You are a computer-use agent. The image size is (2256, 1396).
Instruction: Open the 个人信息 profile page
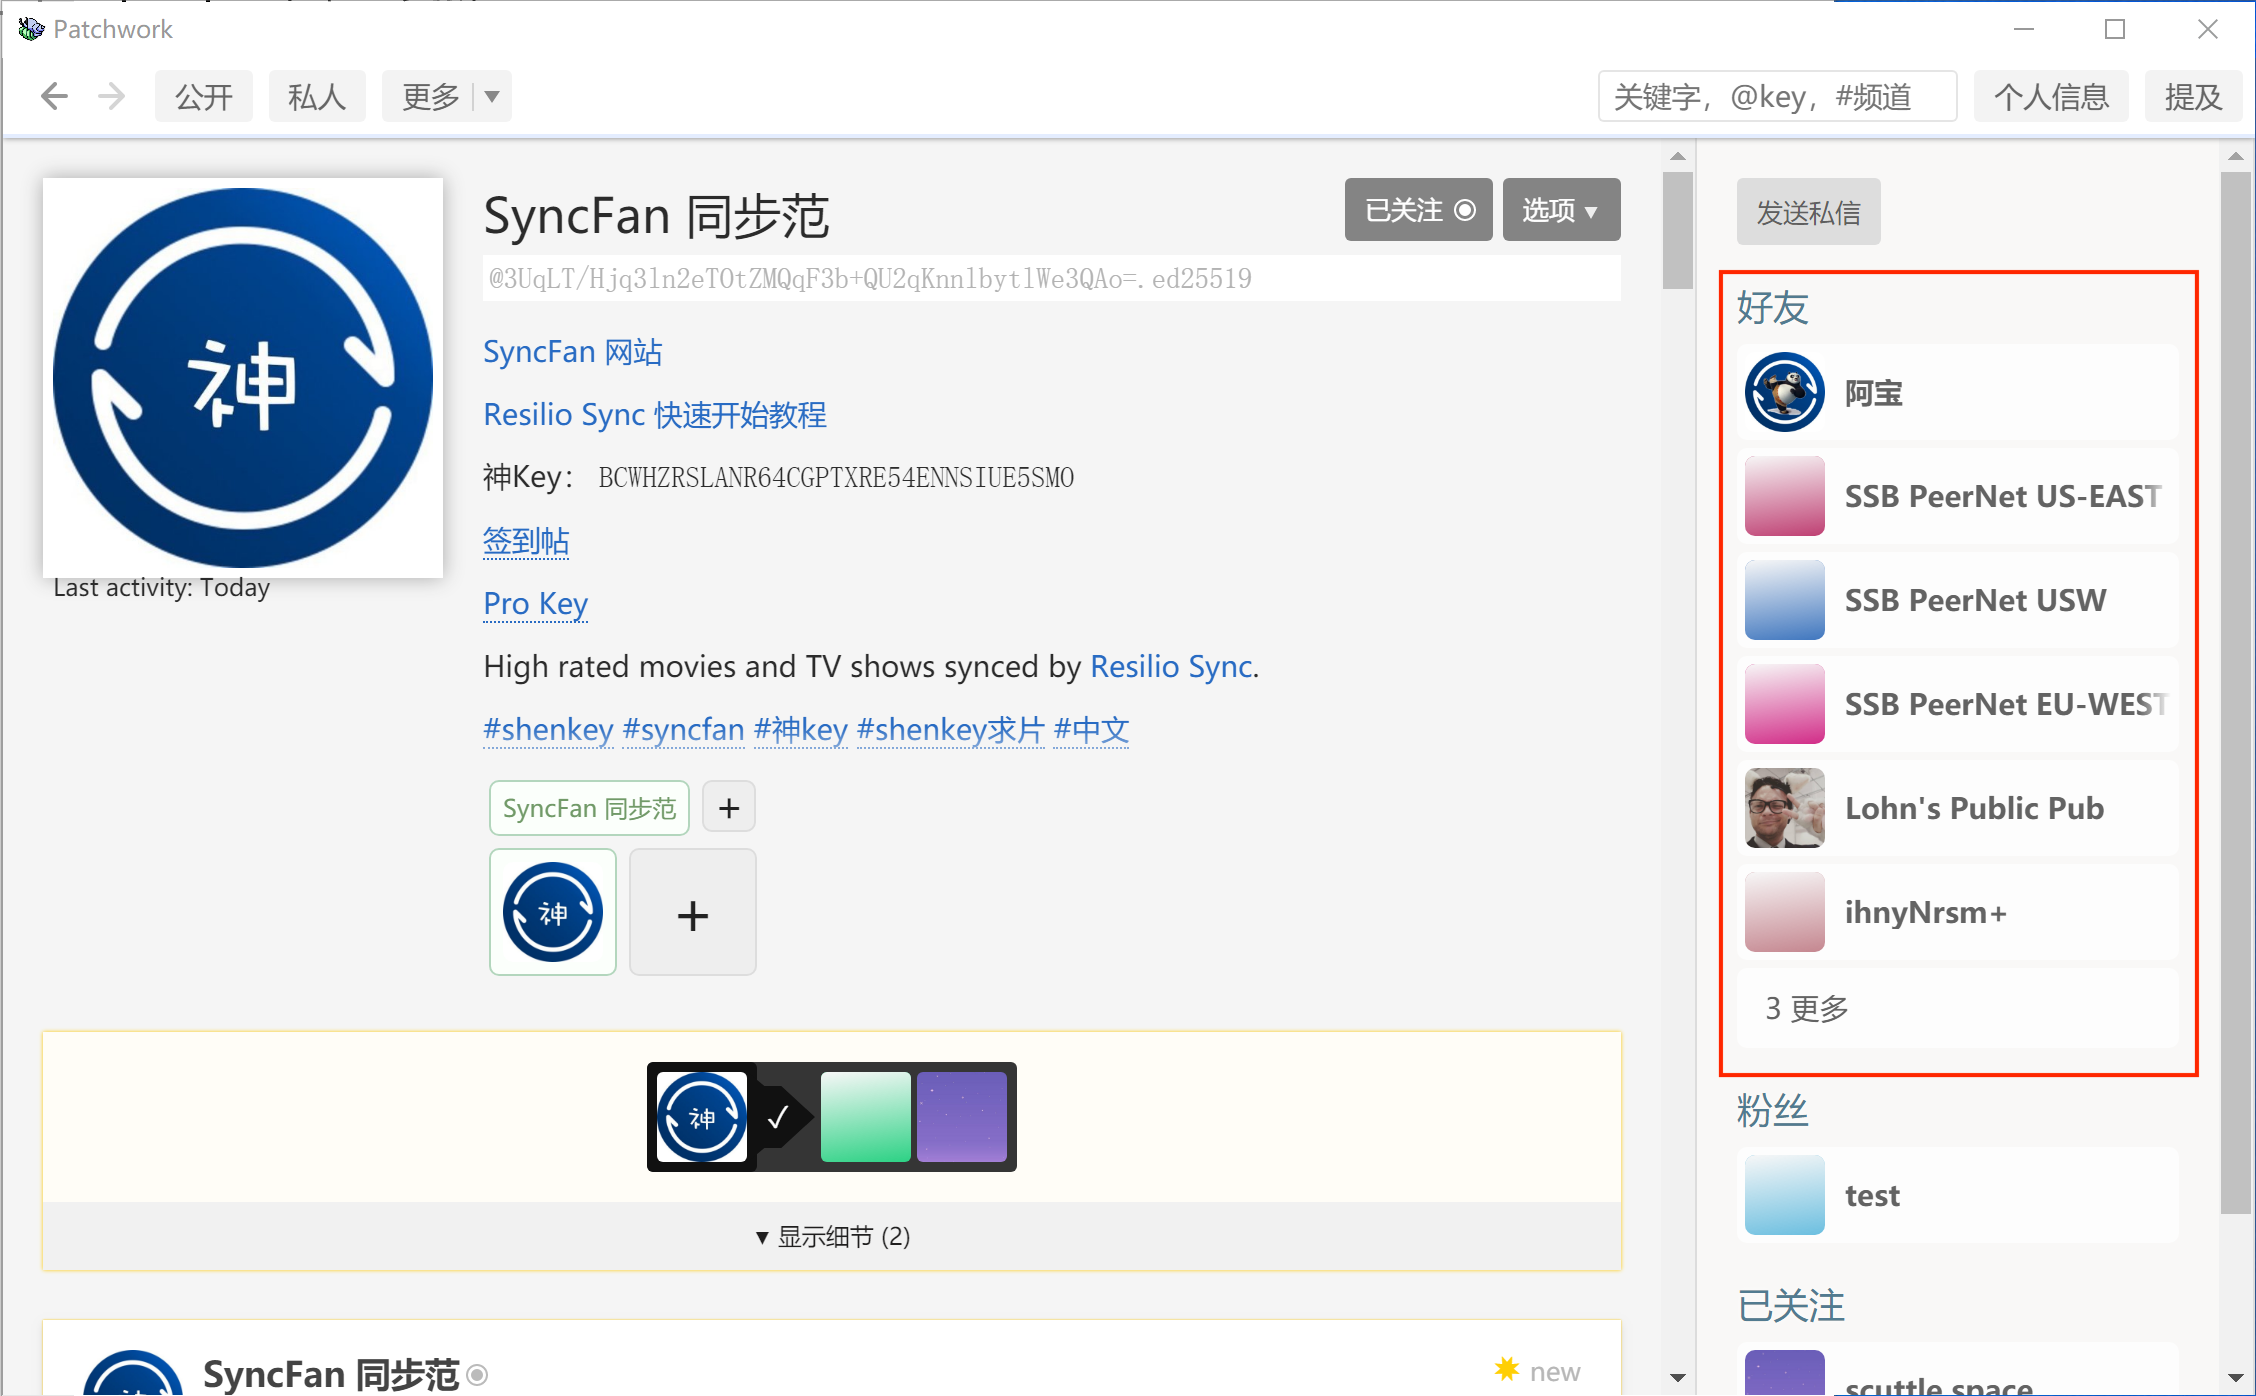pyautogui.click(x=2051, y=96)
